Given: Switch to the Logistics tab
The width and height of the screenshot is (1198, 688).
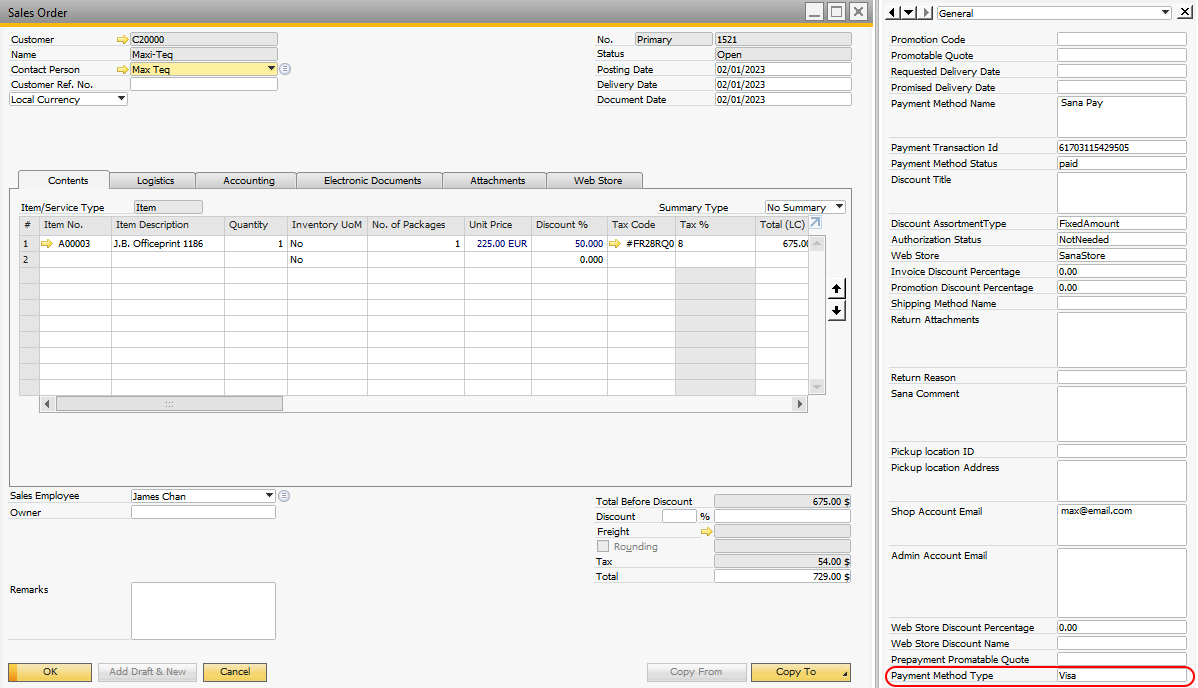Looking at the screenshot, I should coord(155,181).
